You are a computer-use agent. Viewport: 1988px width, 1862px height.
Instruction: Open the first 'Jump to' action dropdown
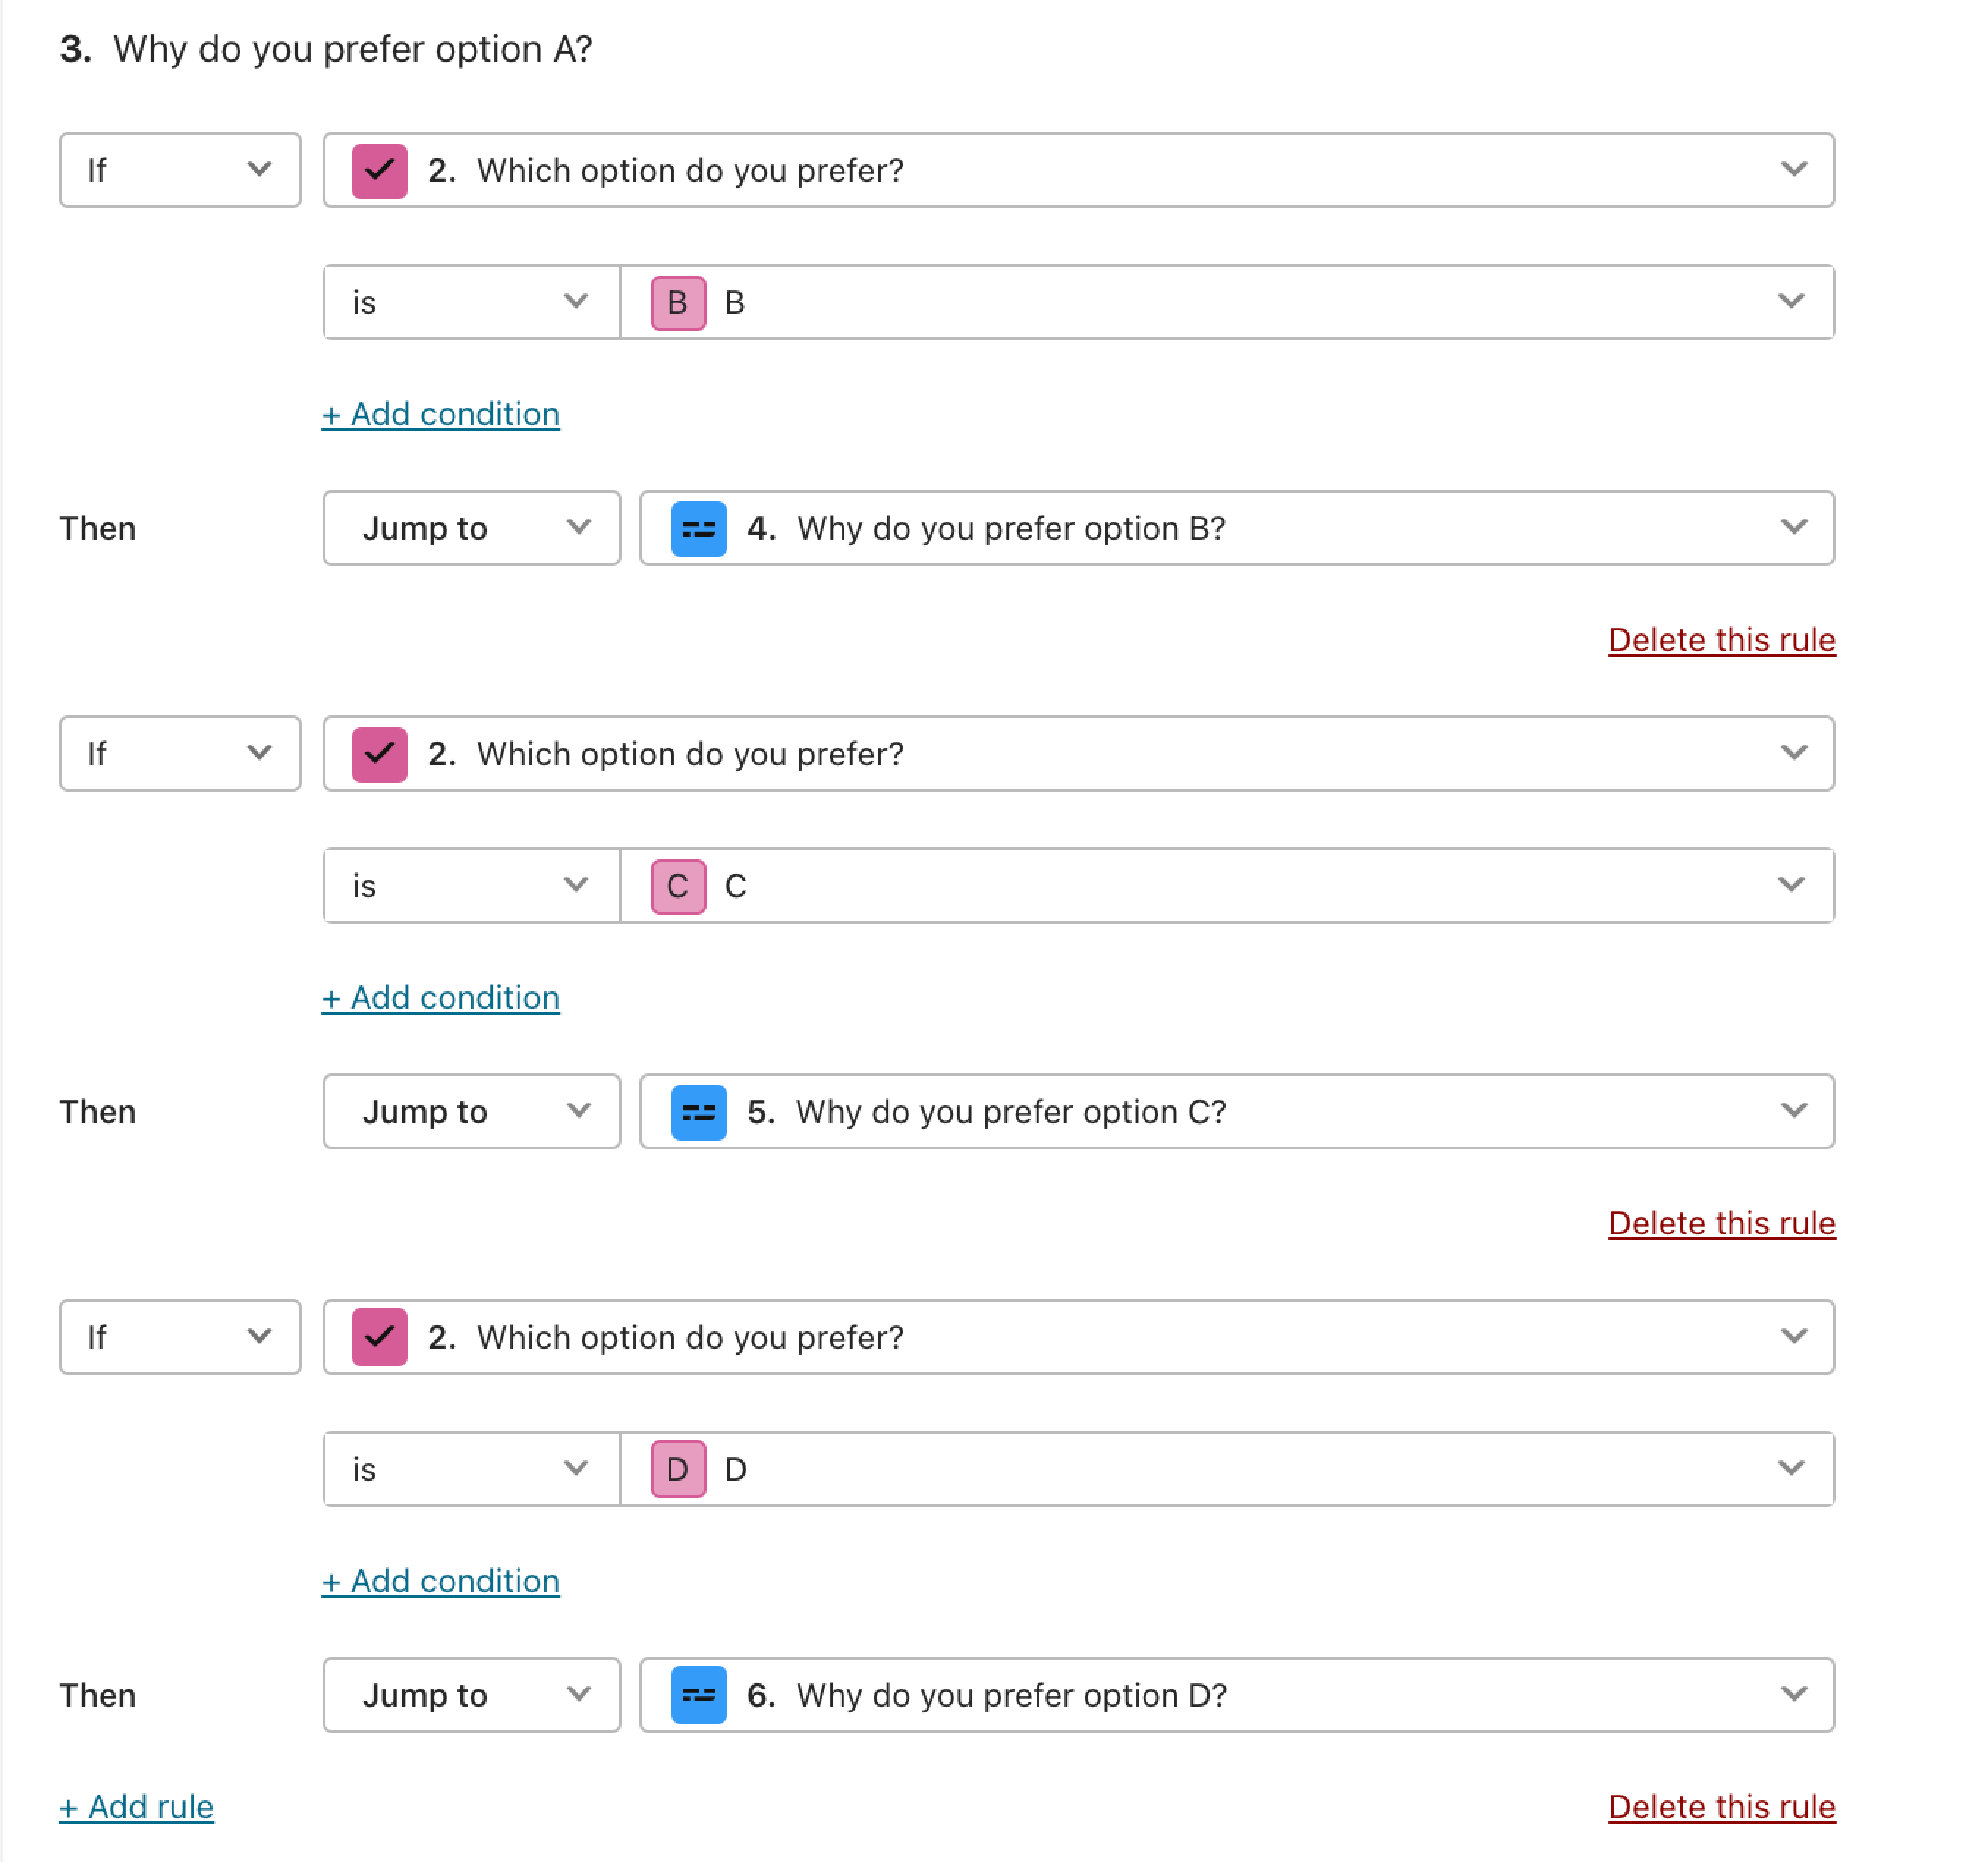pyautogui.click(x=471, y=528)
